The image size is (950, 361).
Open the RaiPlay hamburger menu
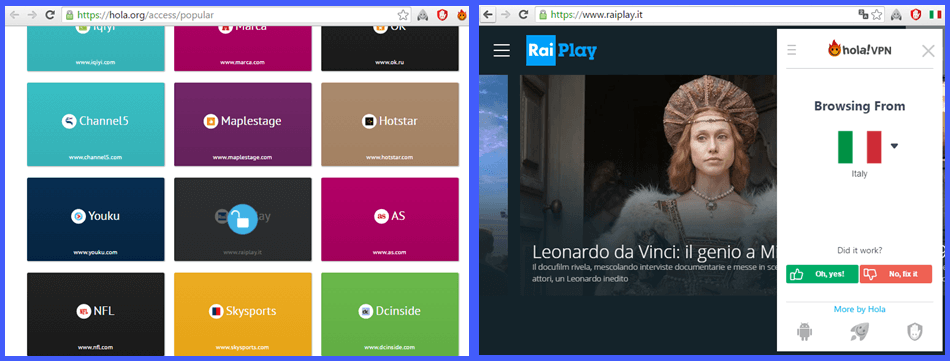502,51
